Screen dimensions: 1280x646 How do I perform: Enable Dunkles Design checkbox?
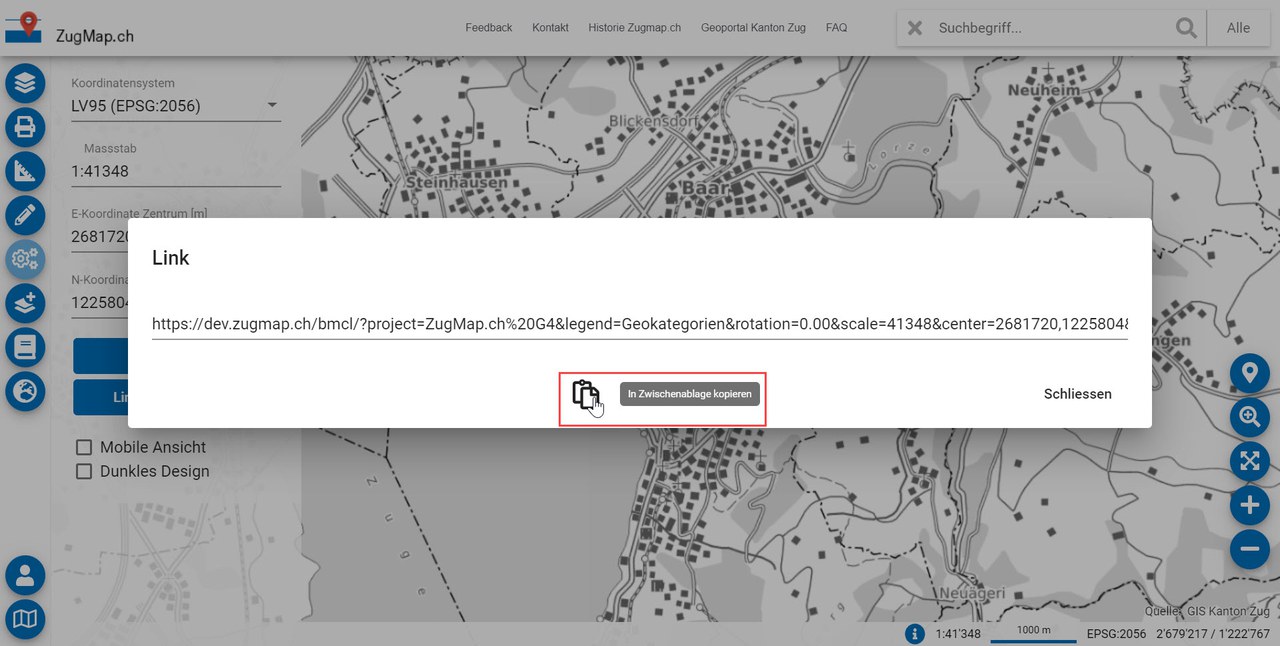84,471
